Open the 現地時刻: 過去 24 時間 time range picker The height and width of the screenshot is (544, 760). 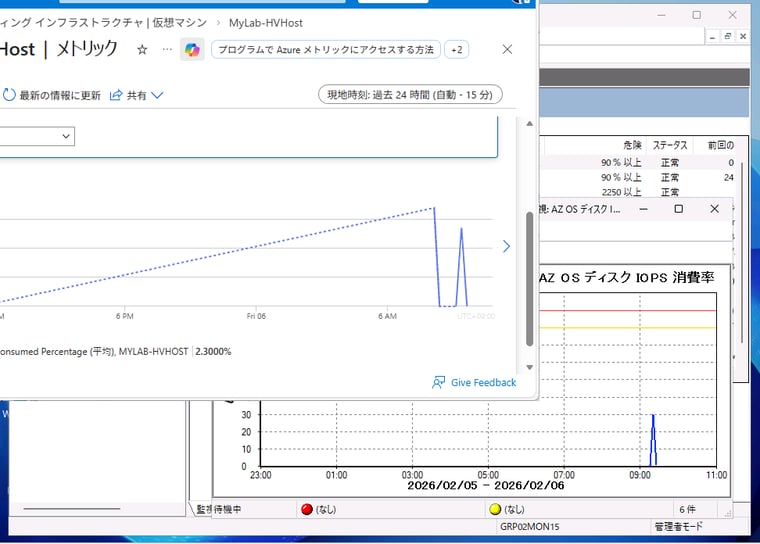coord(410,95)
